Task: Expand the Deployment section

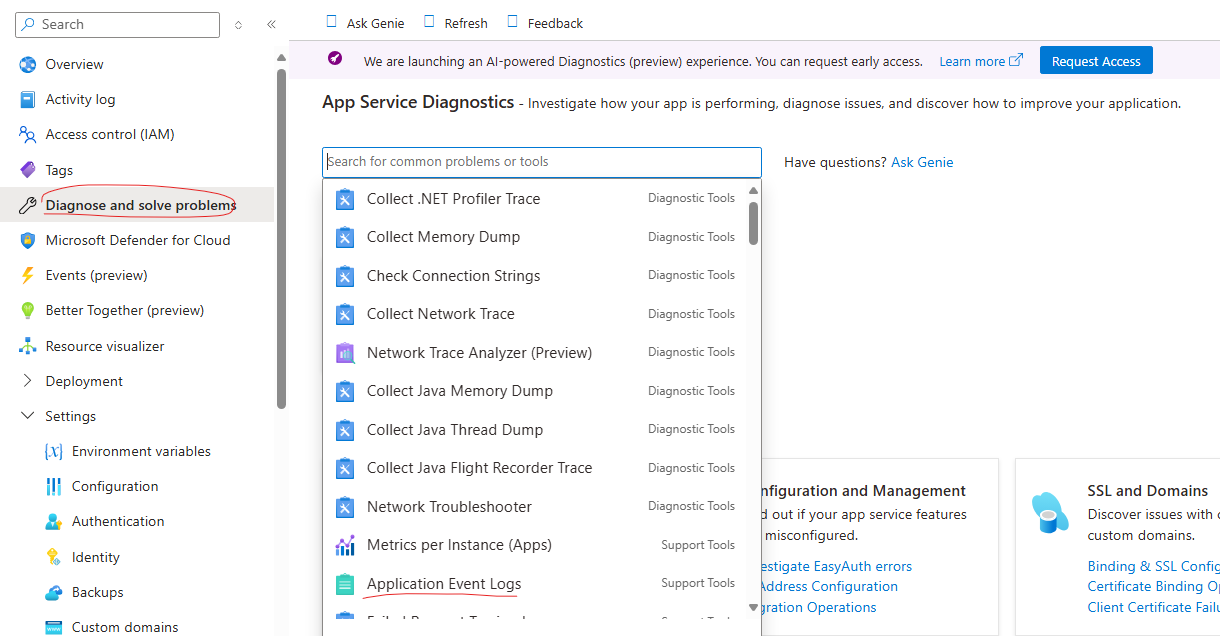Action: [27, 381]
